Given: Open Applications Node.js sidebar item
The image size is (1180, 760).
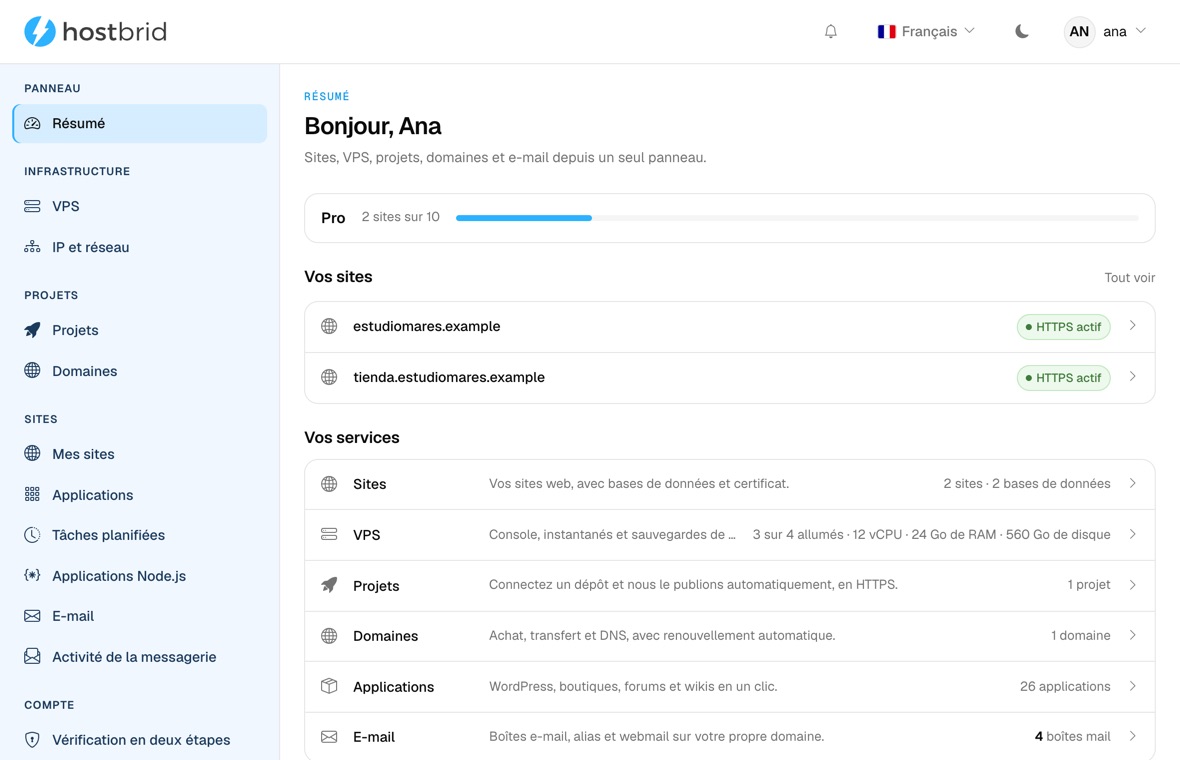Looking at the screenshot, I should (140, 576).
